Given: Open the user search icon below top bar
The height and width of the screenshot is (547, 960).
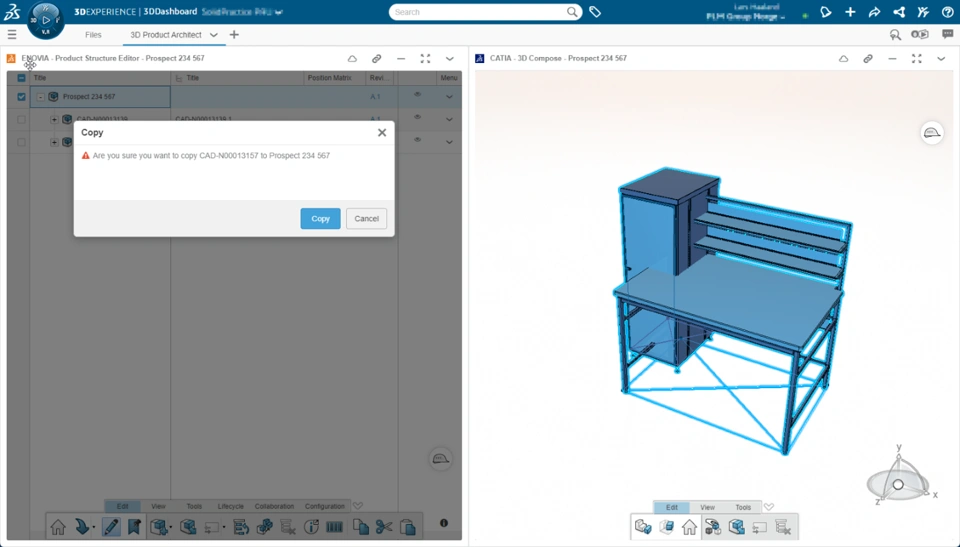Looking at the screenshot, I should 895,35.
